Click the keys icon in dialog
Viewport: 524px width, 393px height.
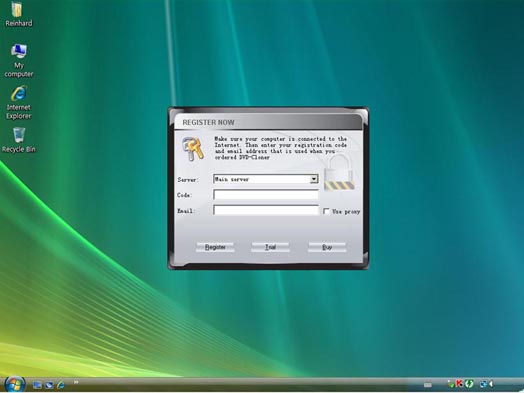click(193, 149)
